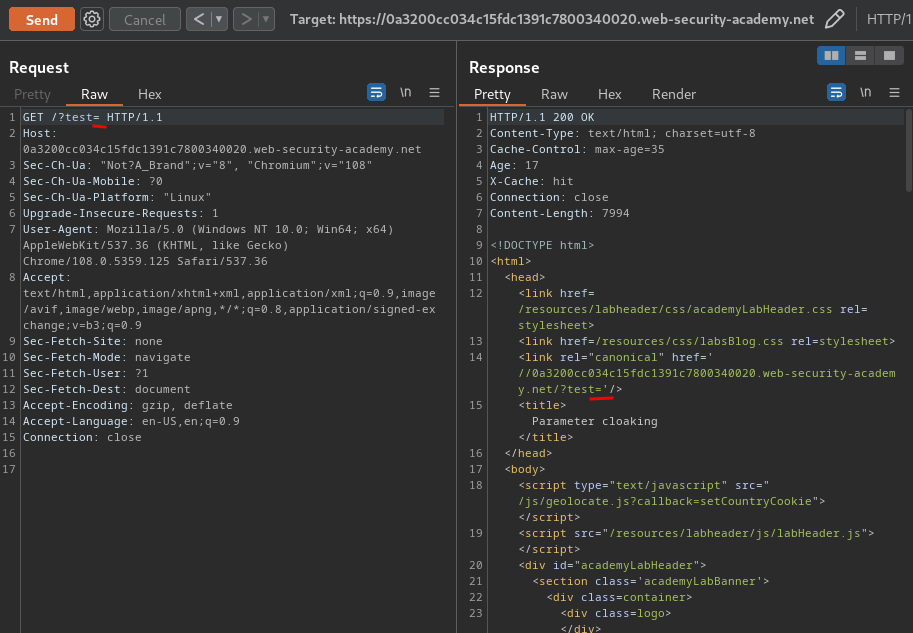Toggle non-printable characters in Request pane
Screen dimensions: 913x633
coord(405,92)
